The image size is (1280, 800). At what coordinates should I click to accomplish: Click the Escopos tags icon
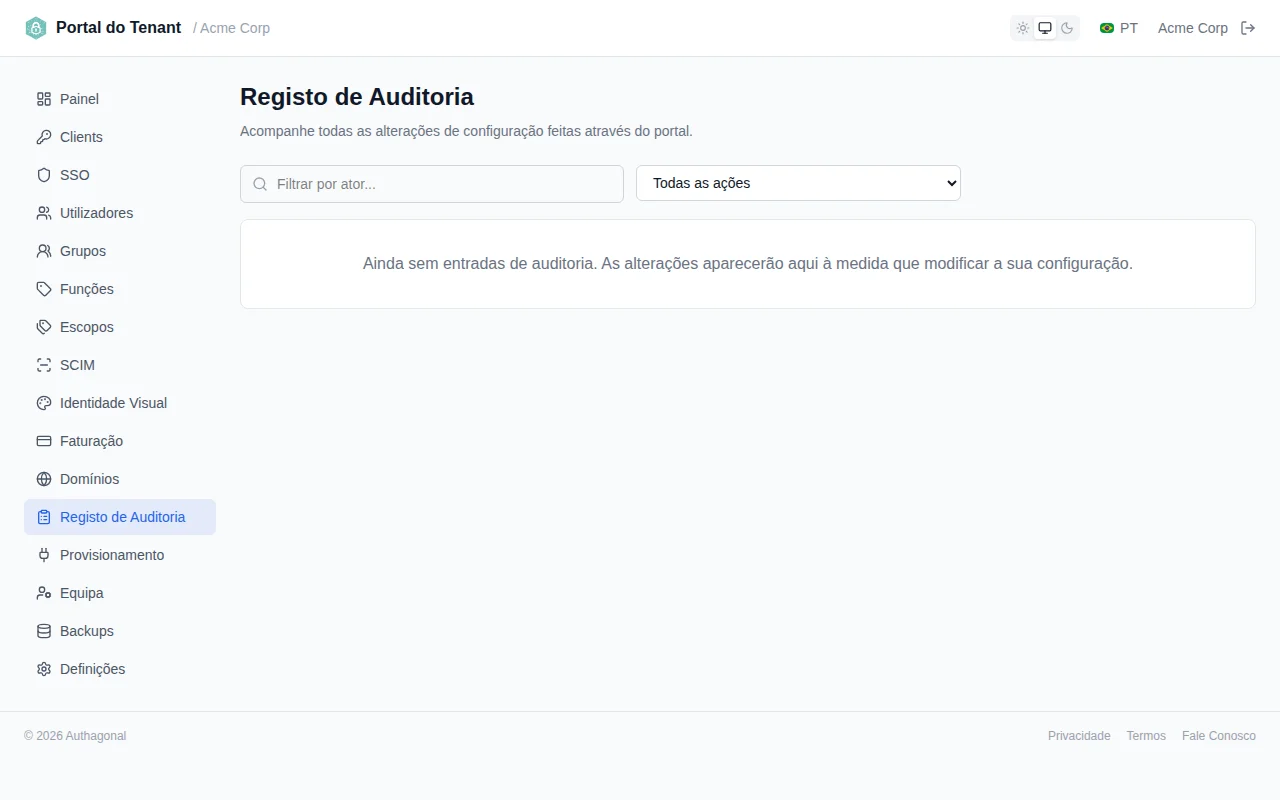click(x=44, y=327)
